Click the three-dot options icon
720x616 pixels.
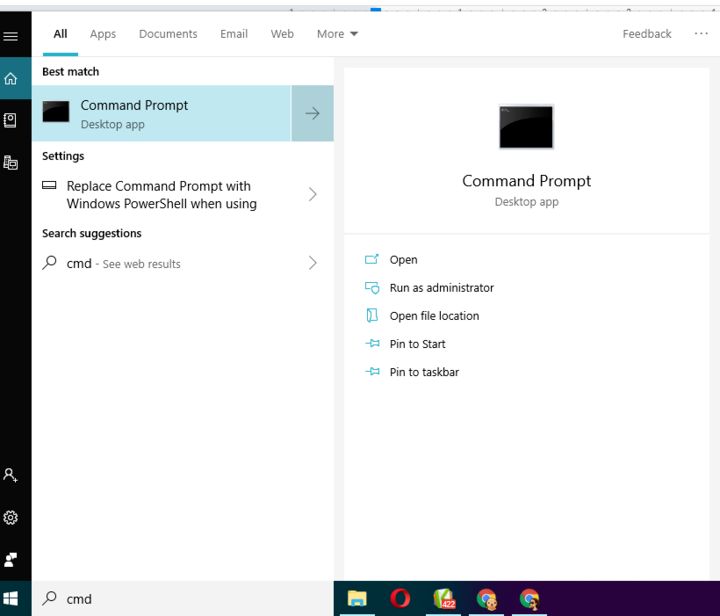[701, 34]
